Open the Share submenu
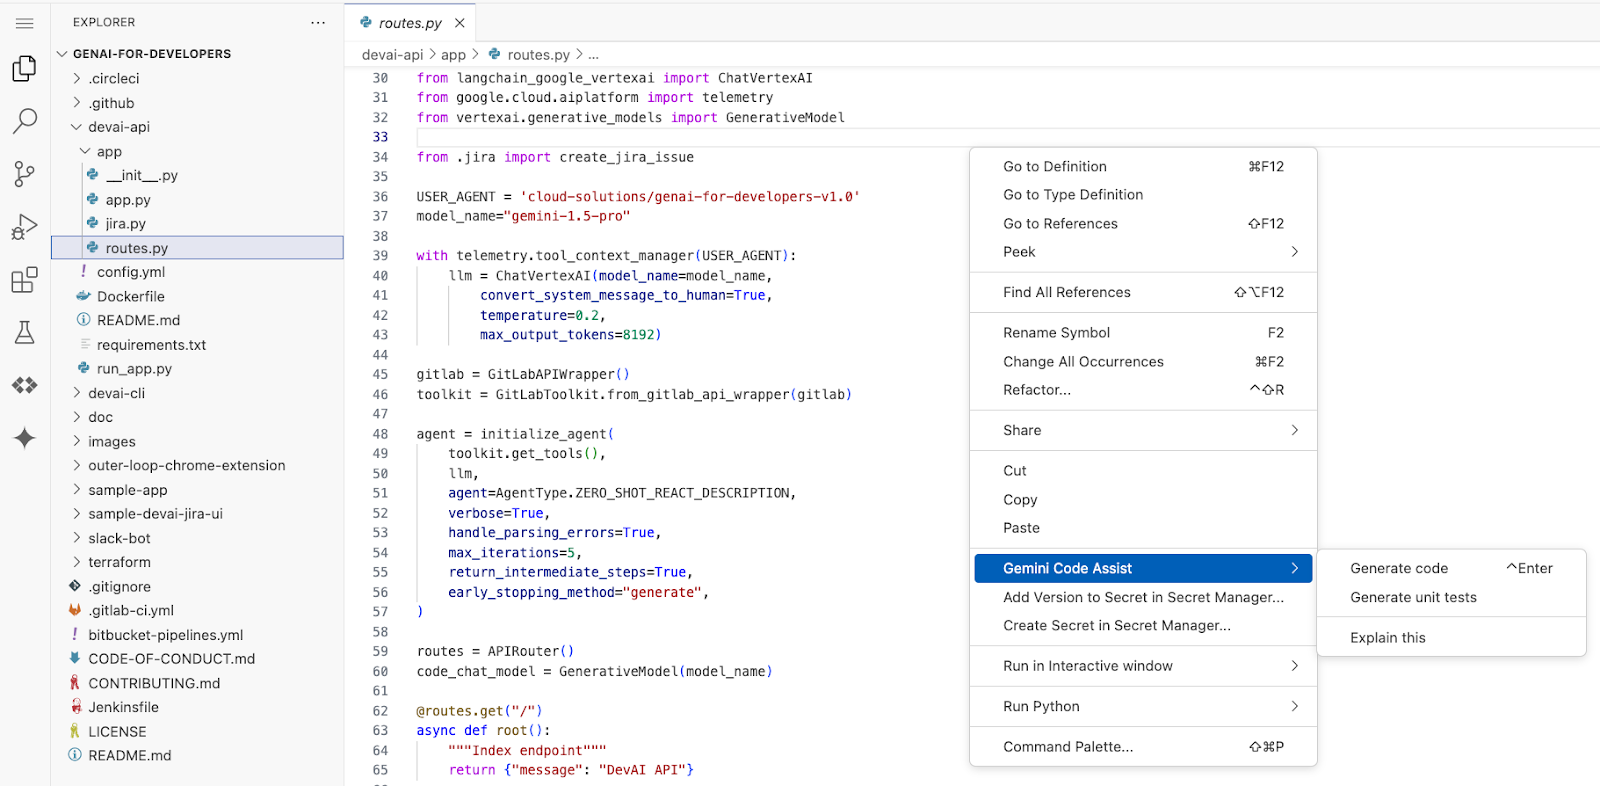Screen dimensions: 1600x786 coord(1143,430)
